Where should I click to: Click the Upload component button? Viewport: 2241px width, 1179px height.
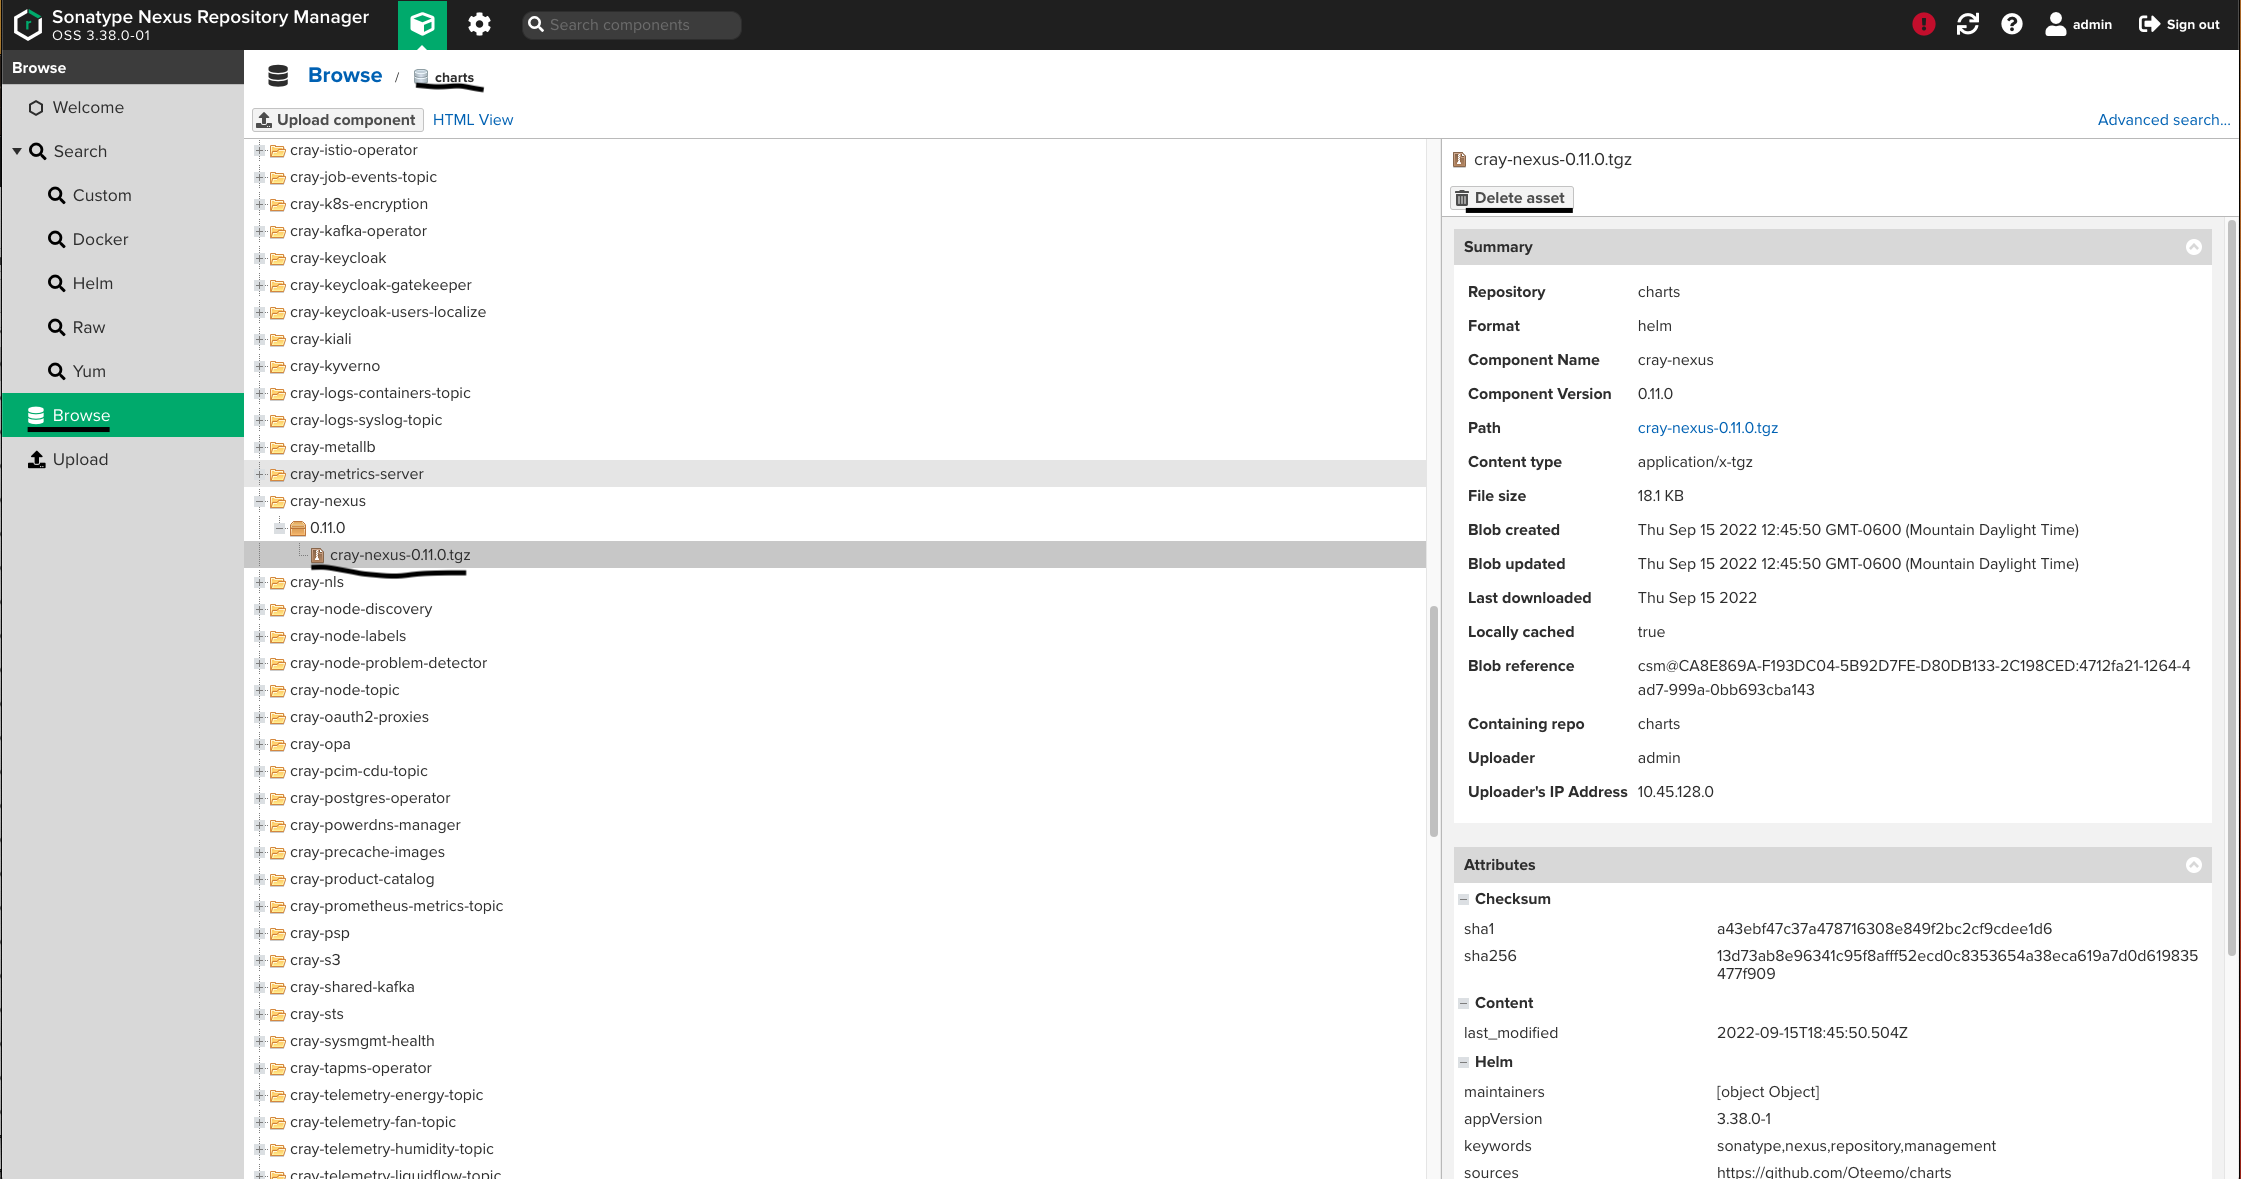[337, 120]
